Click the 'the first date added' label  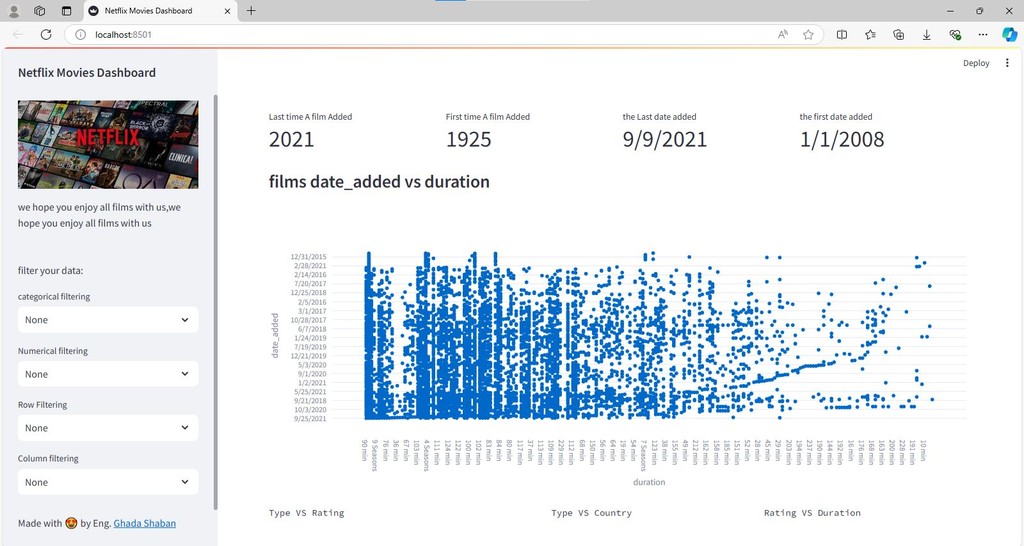pos(835,117)
